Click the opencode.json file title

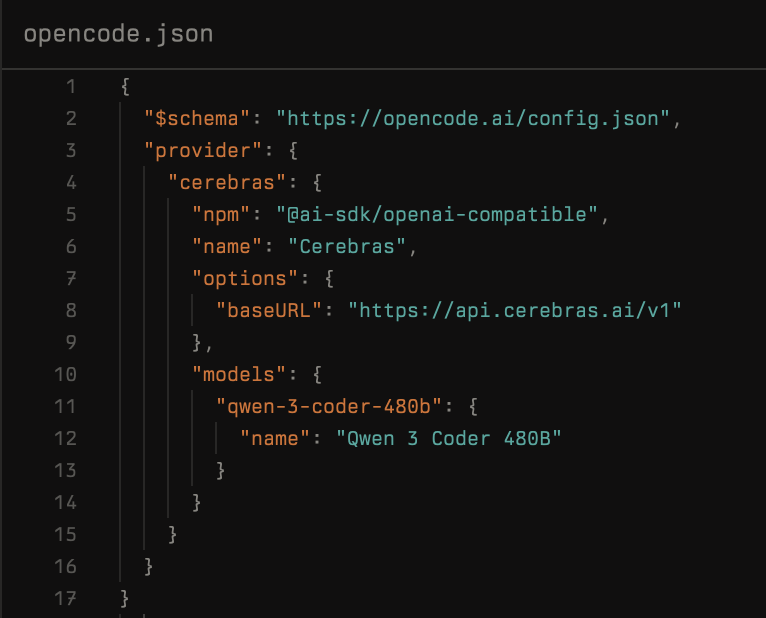pyautogui.click(x=118, y=34)
